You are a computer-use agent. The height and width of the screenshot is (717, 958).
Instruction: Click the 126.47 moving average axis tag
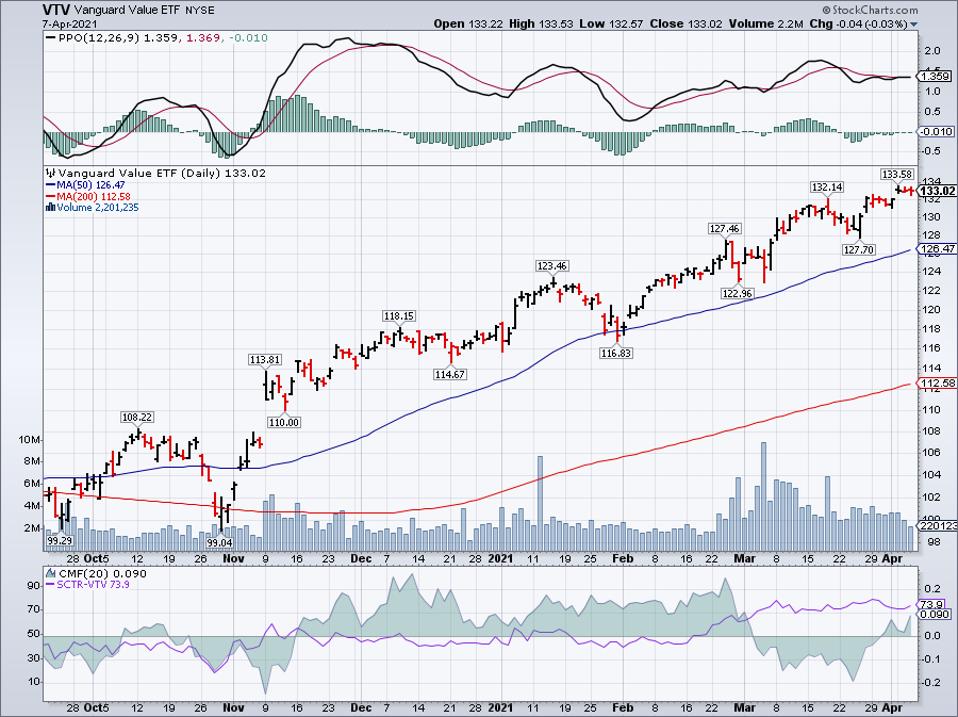click(x=938, y=249)
